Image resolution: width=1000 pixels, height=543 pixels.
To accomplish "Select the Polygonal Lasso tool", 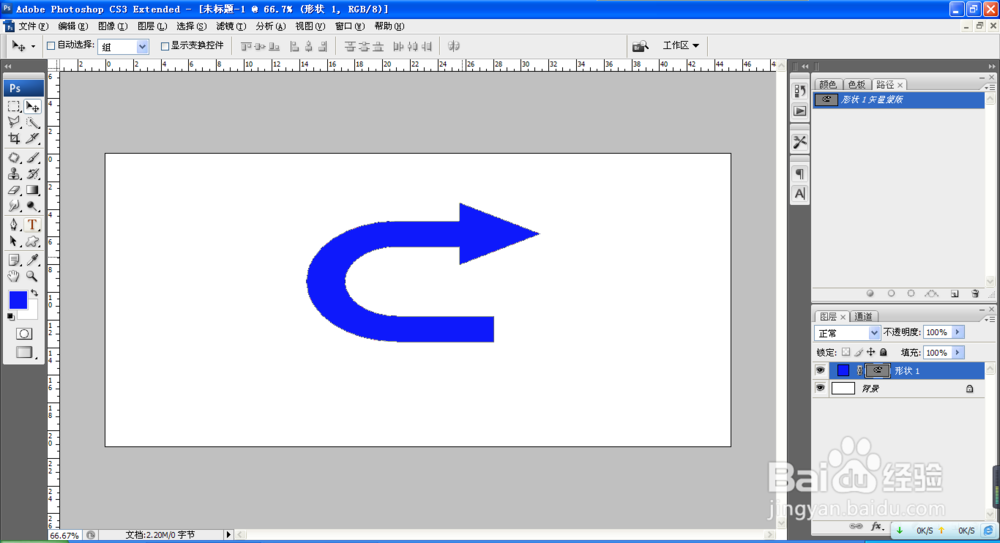I will [14, 123].
